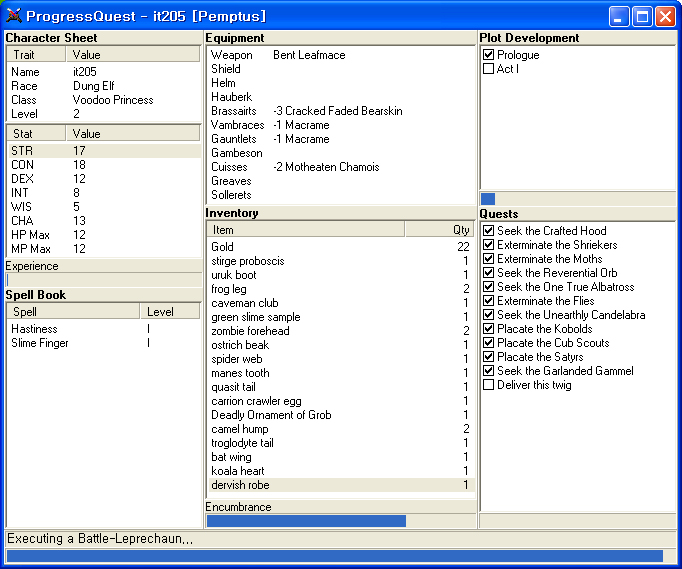Image resolution: width=682 pixels, height=569 pixels.
Task: Select the STR stat row
Action: point(104,151)
